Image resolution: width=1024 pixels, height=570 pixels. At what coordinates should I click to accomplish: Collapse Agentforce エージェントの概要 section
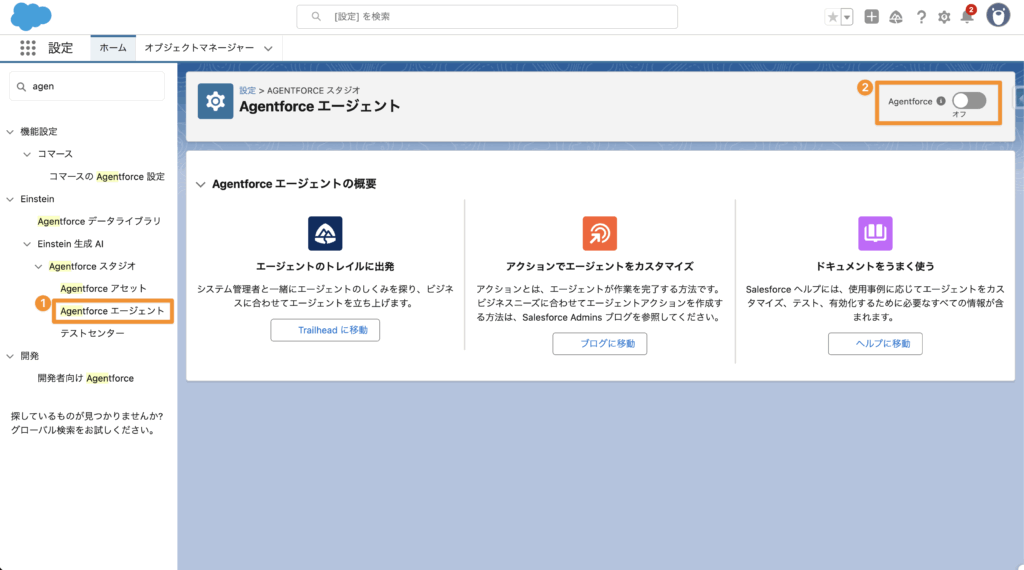[x=200, y=185]
